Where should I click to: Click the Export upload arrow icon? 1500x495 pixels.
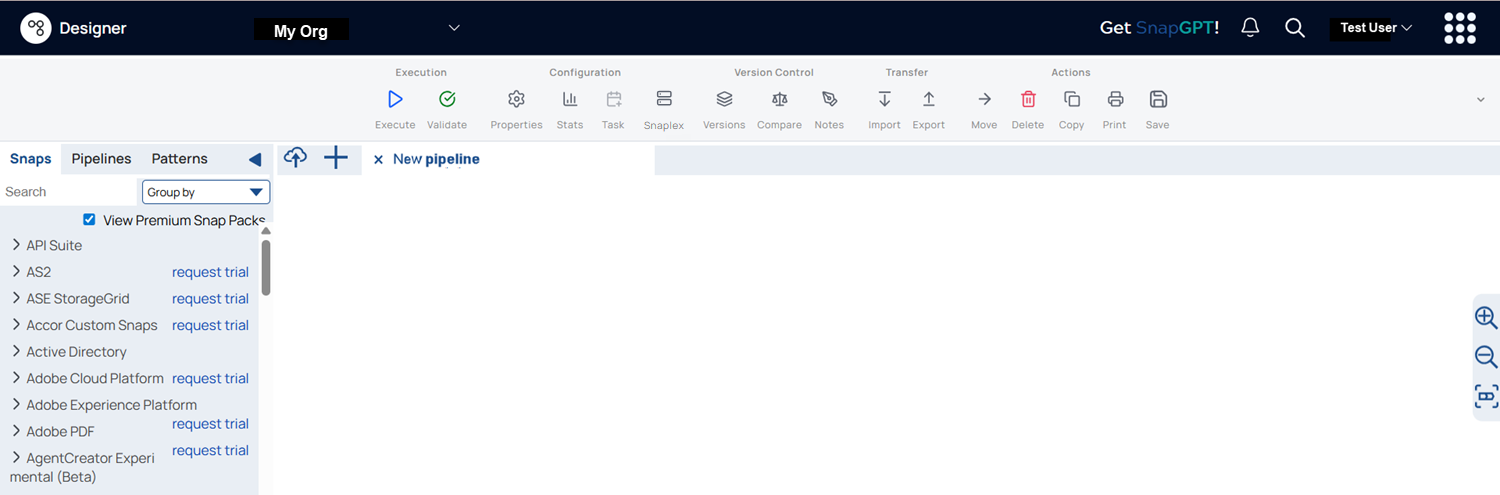coord(928,99)
